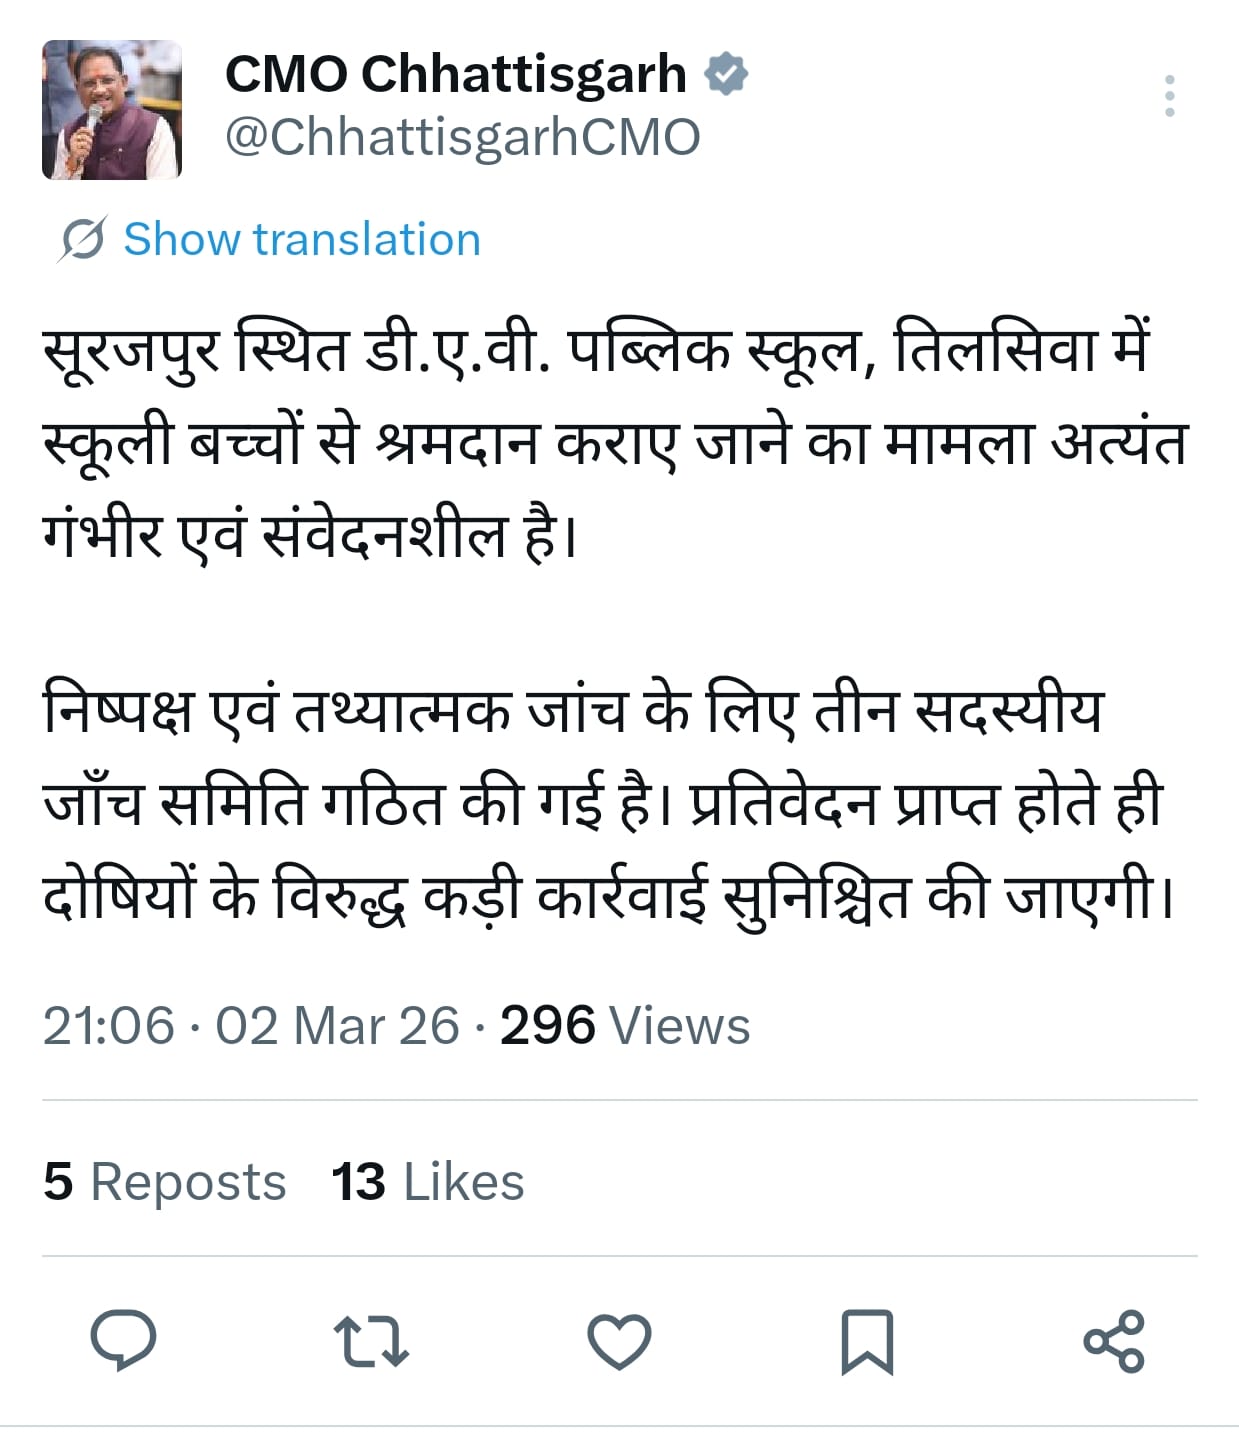The height and width of the screenshot is (1434, 1239).
Task: Click the @ChhattisgarhCMO handle
Action: pos(462,137)
